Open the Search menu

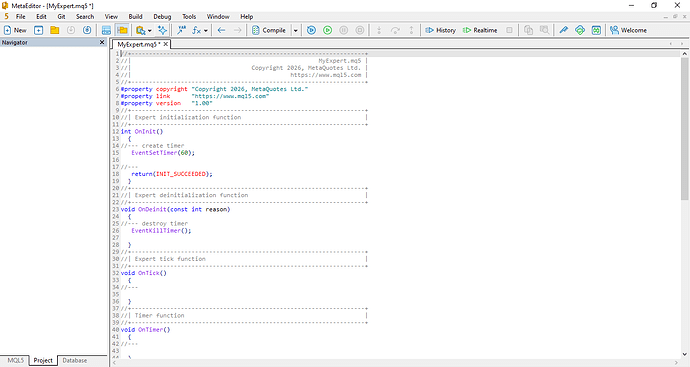[85, 16]
